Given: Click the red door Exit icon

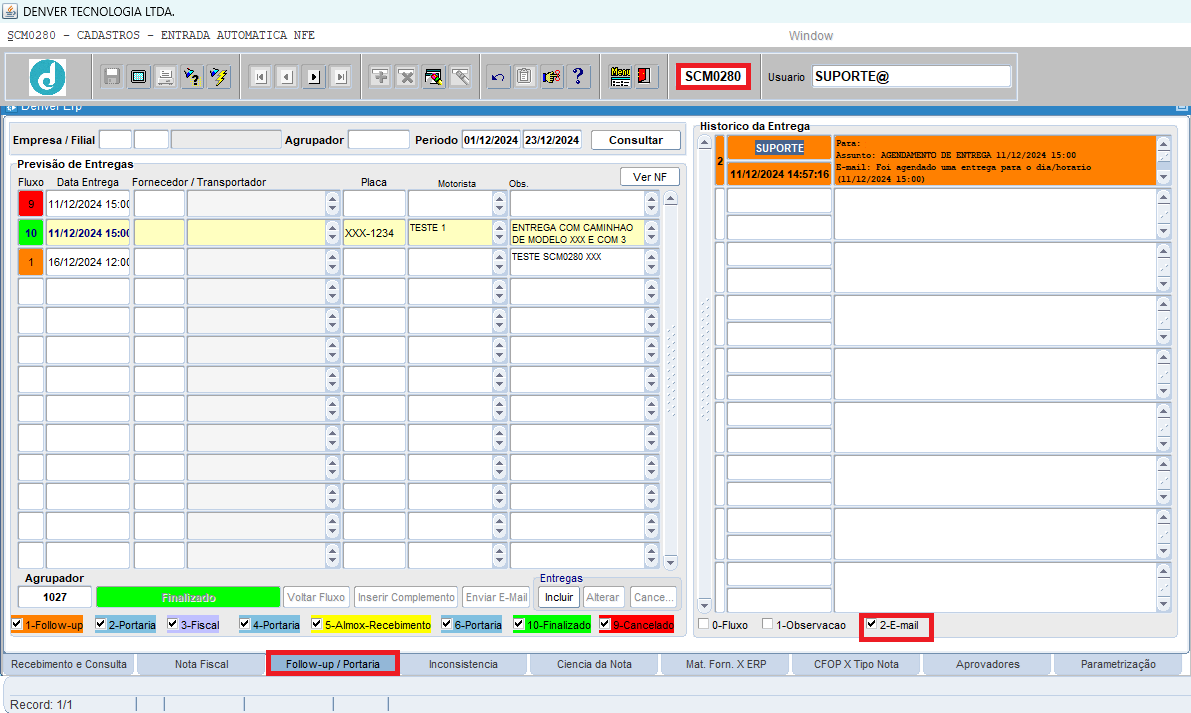Looking at the screenshot, I should (646, 77).
